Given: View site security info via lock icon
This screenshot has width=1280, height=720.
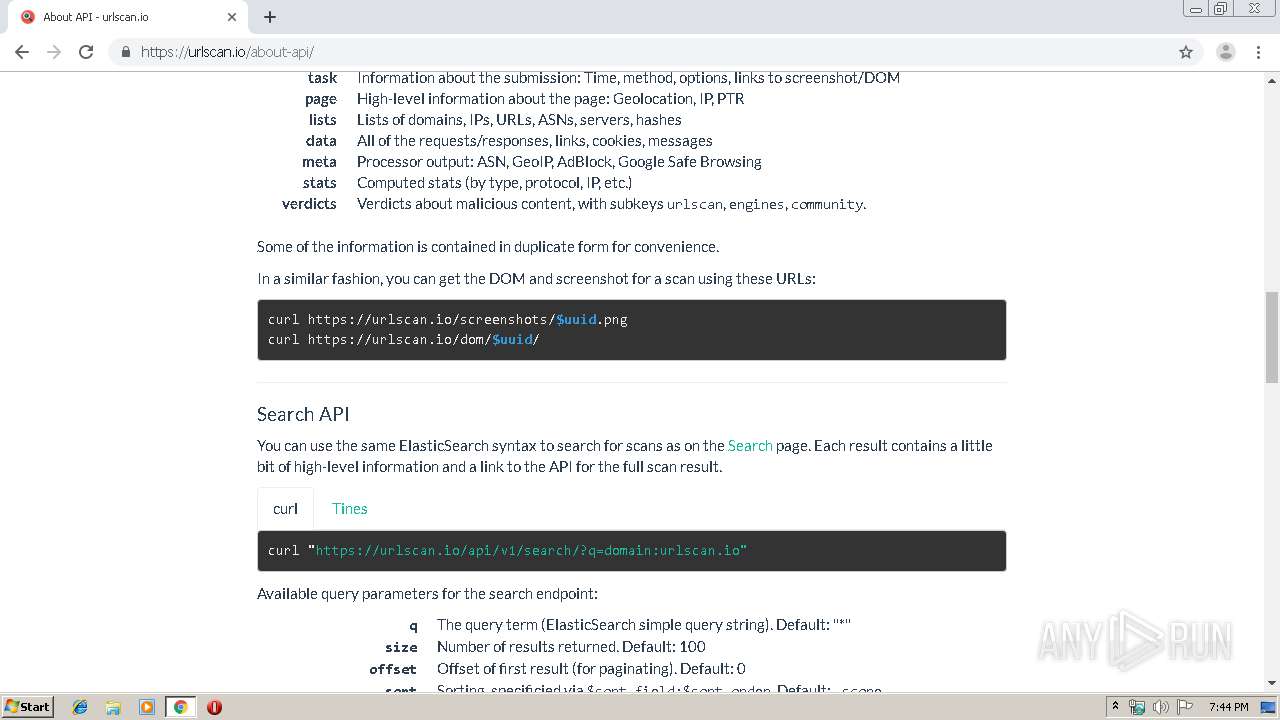Looking at the screenshot, I should click(x=125, y=52).
